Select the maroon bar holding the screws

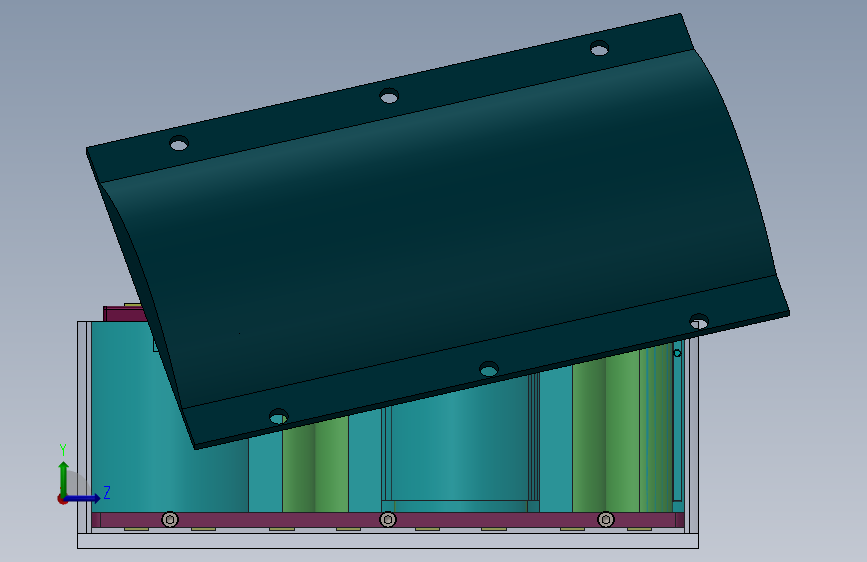(388, 520)
